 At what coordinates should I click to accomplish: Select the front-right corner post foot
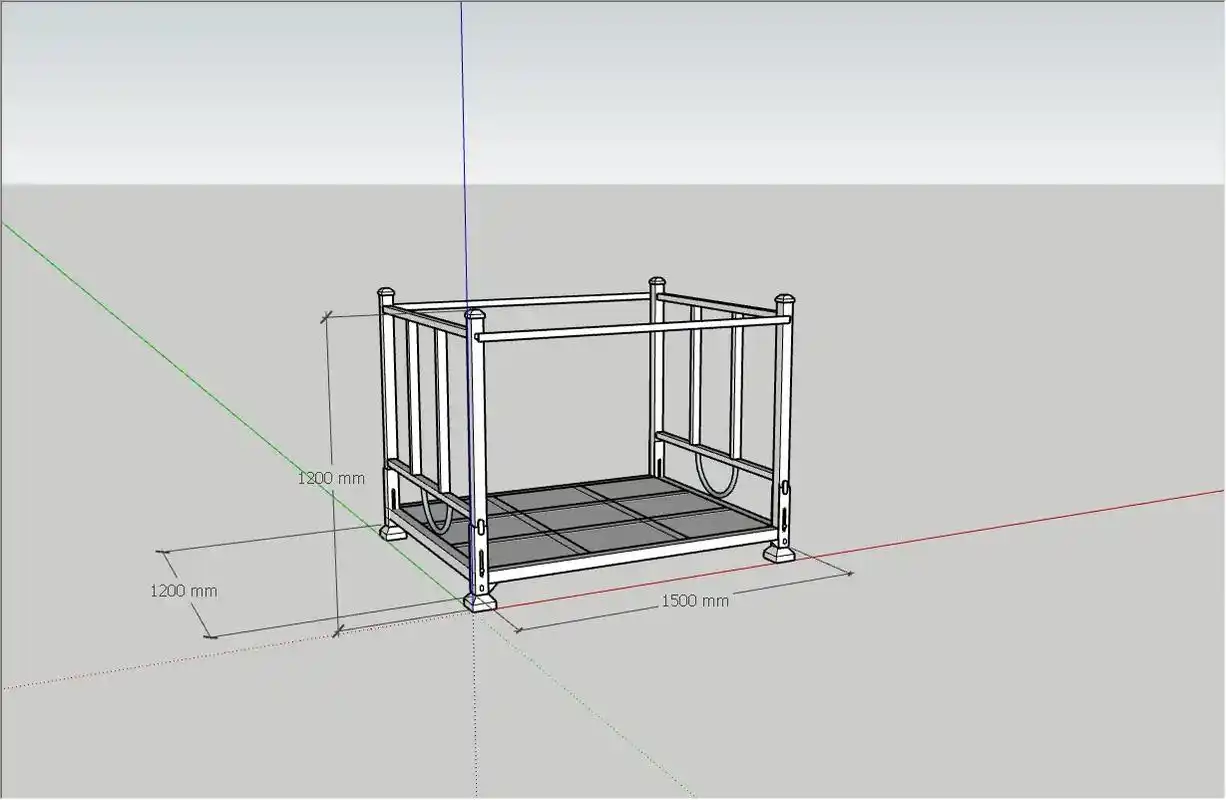(779, 550)
